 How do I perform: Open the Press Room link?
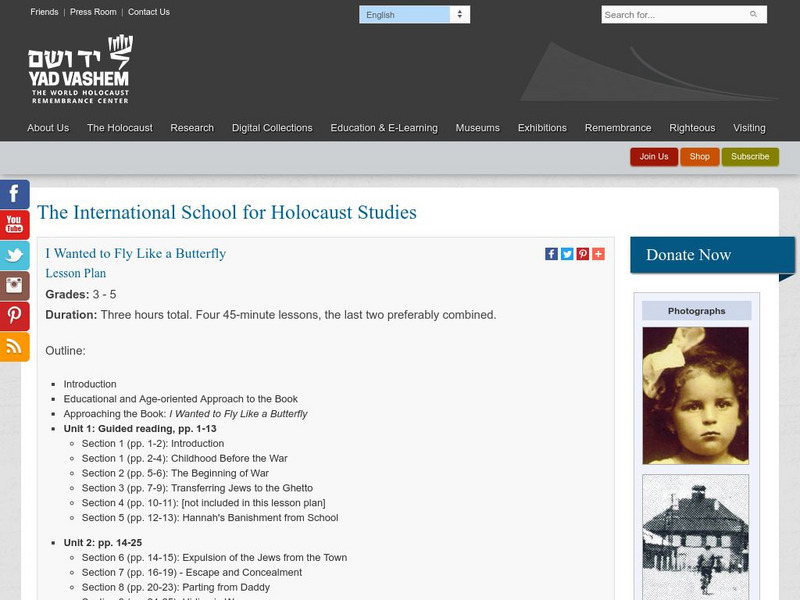click(x=93, y=12)
